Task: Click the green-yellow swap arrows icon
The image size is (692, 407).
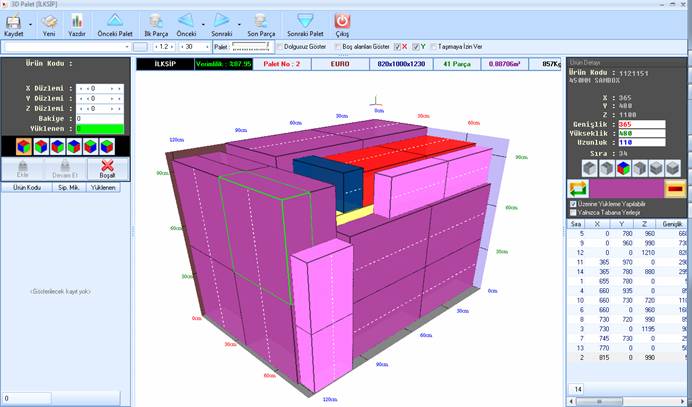Action: [x=578, y=188]
